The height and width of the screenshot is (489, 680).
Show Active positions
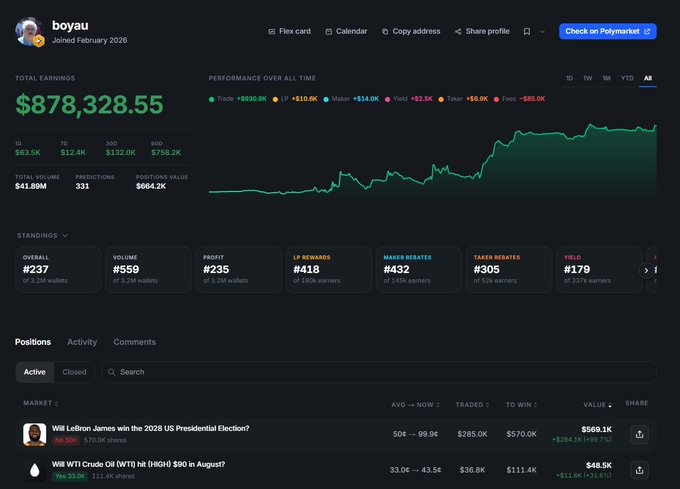click(x=35, y=372)
